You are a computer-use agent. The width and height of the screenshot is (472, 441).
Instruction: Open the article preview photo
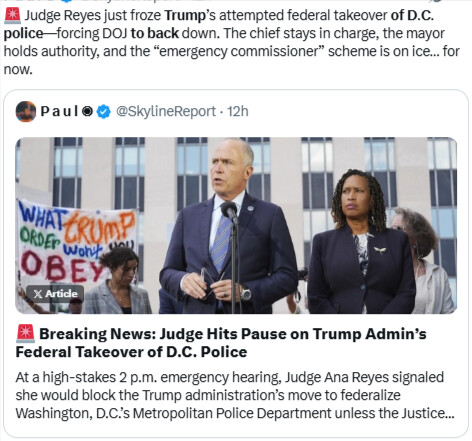(236, 225)
